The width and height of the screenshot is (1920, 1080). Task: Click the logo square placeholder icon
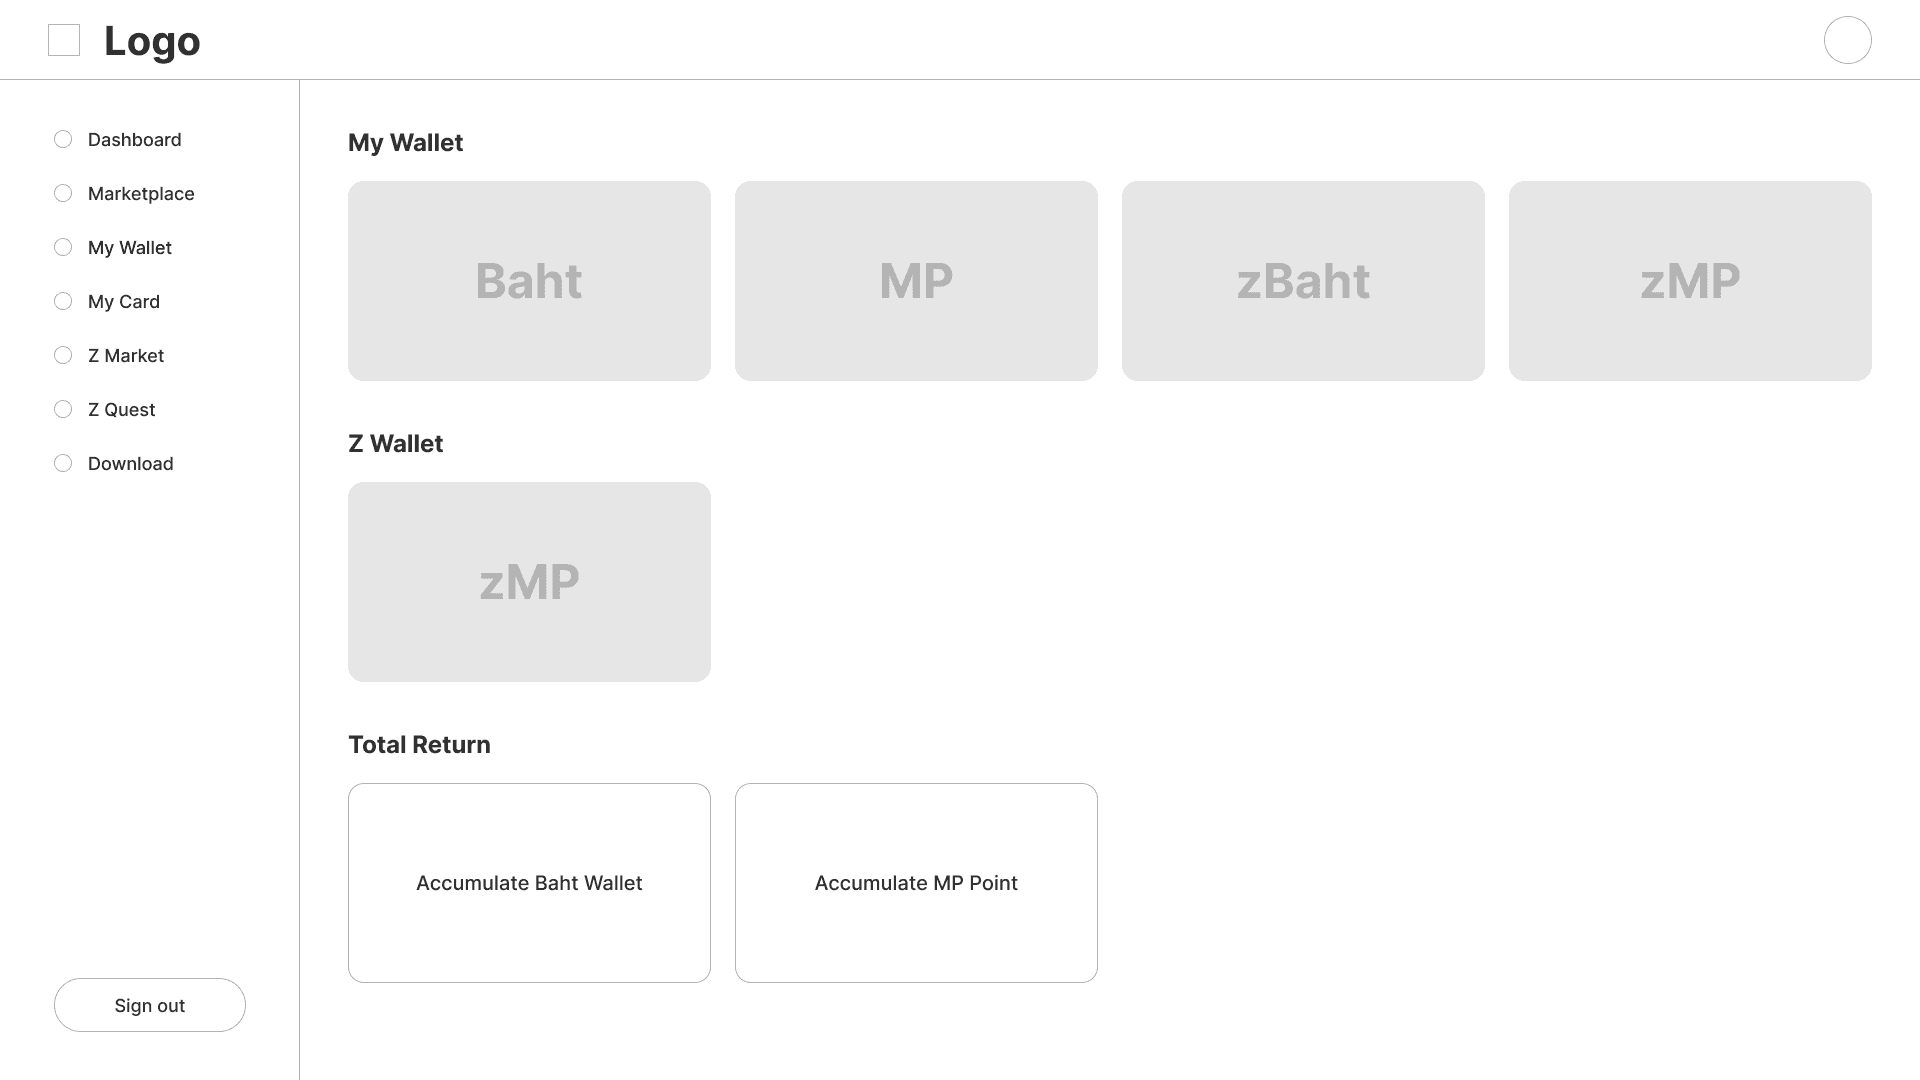63,40
